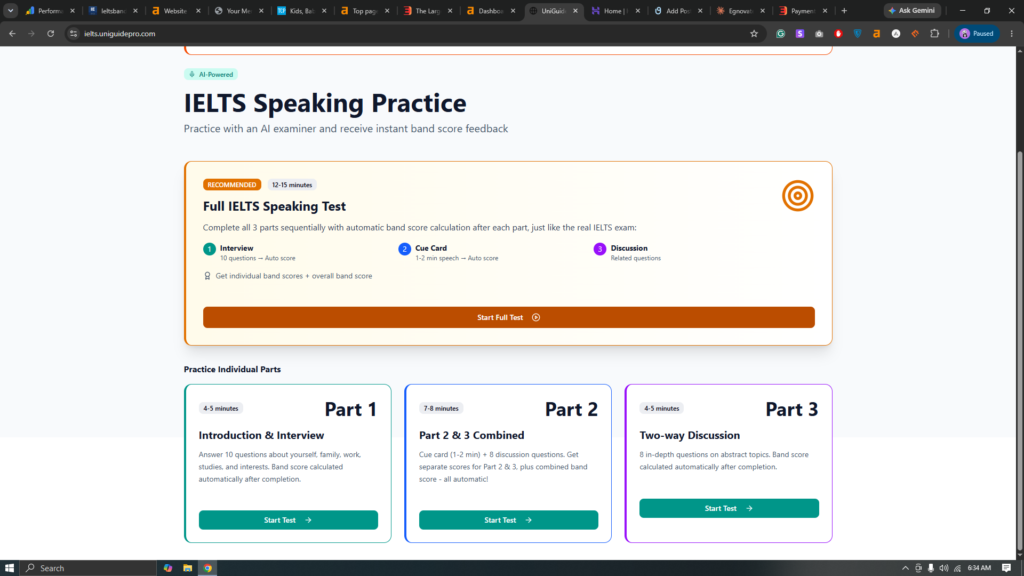Click the Start Full Test button
This screenshot has height=576, width=1024.
pyautogui.click(x=509, y=317)
